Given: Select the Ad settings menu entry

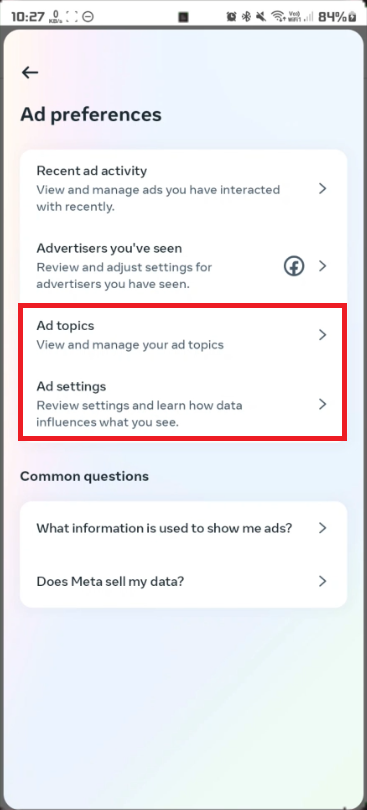Looking at the screenshot, I should [x=184, y=404].
